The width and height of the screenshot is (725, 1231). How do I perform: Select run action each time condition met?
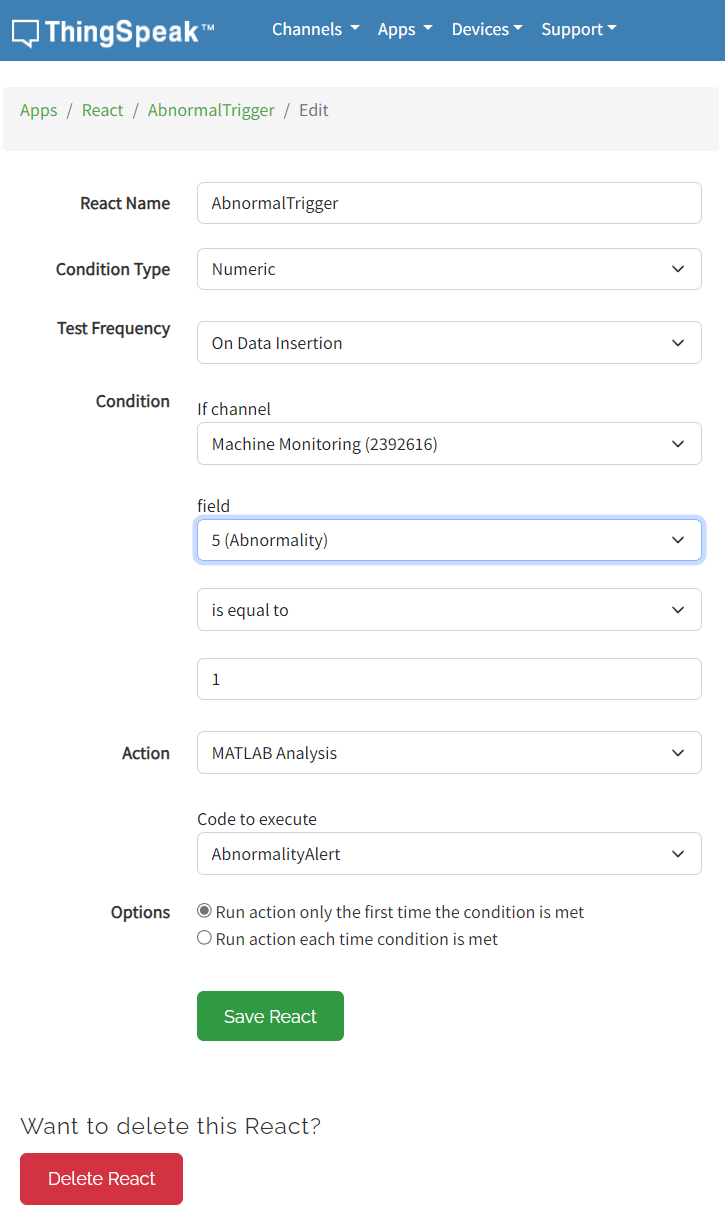[x=205, y=938]
